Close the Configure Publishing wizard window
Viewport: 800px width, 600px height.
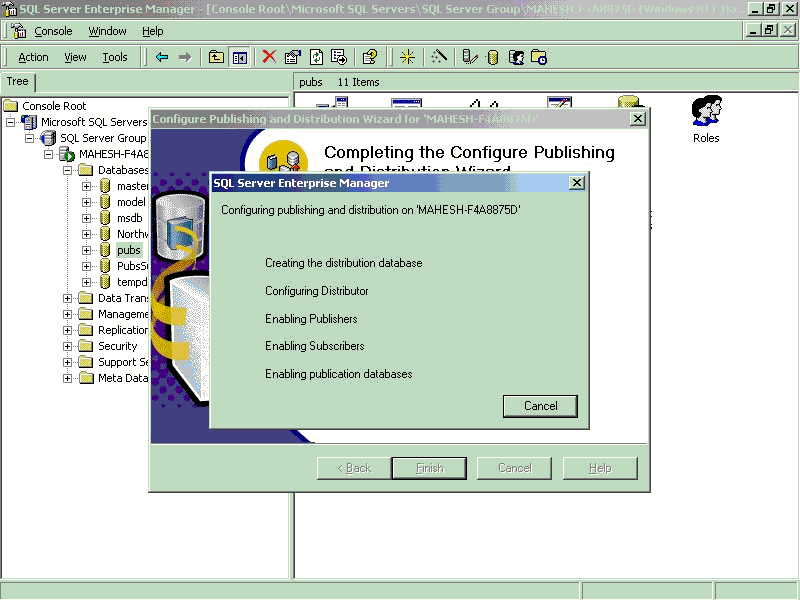[638, 119]
